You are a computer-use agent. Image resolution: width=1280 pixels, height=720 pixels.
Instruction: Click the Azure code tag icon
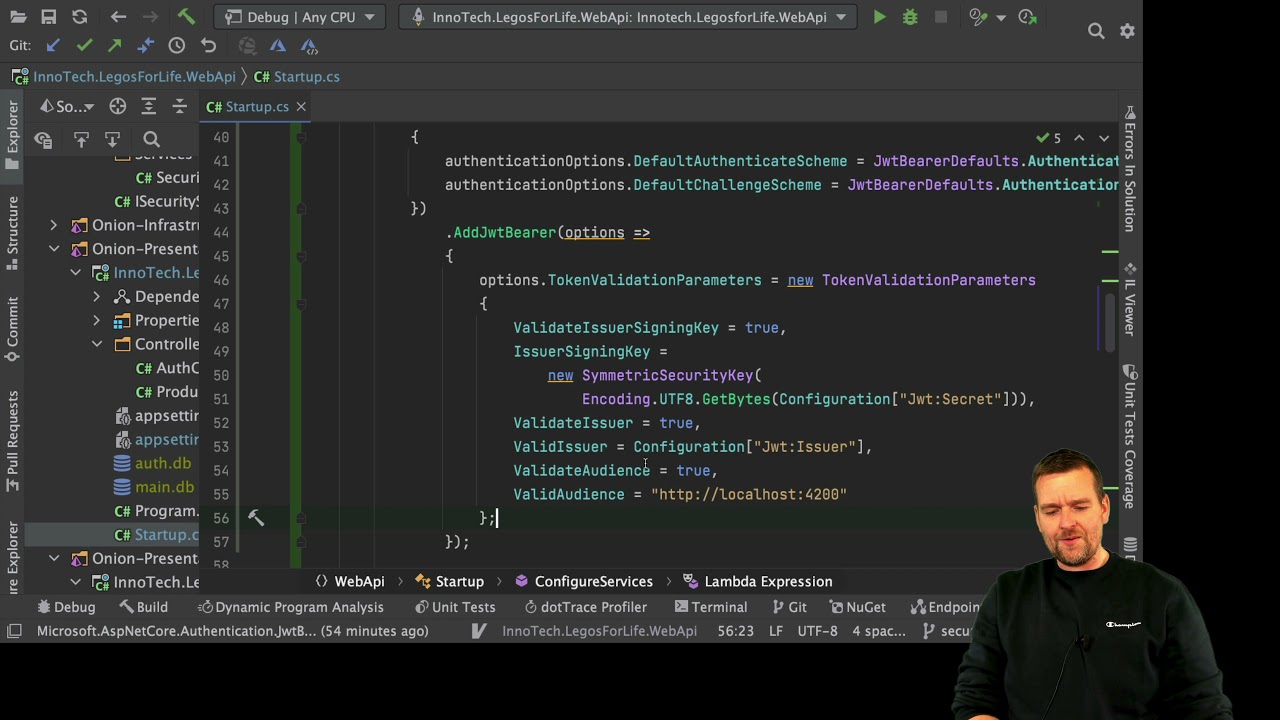(309, 45)
